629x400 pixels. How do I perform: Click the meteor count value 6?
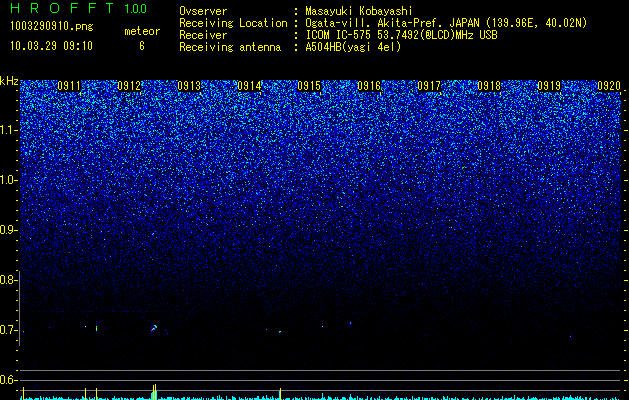coord(142,46)
